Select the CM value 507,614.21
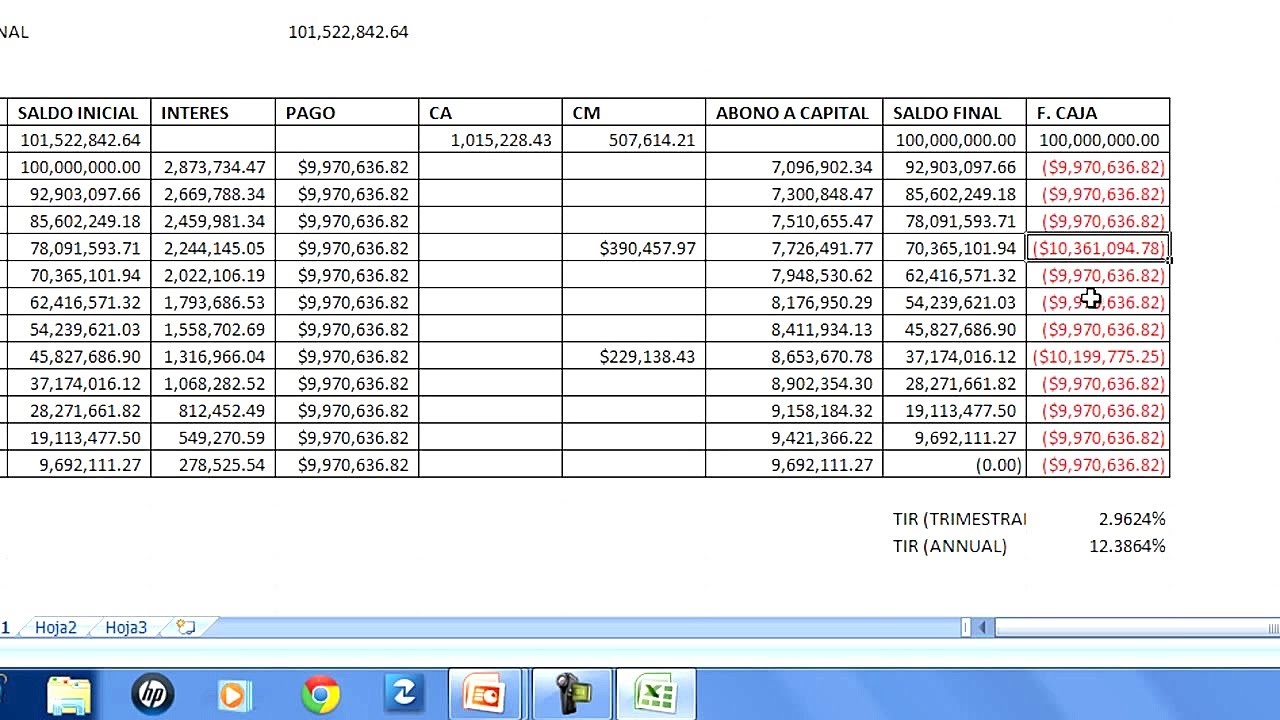The height and width of the screenshot is (720, 1280). pyautogui.click(x=633, y=140)
